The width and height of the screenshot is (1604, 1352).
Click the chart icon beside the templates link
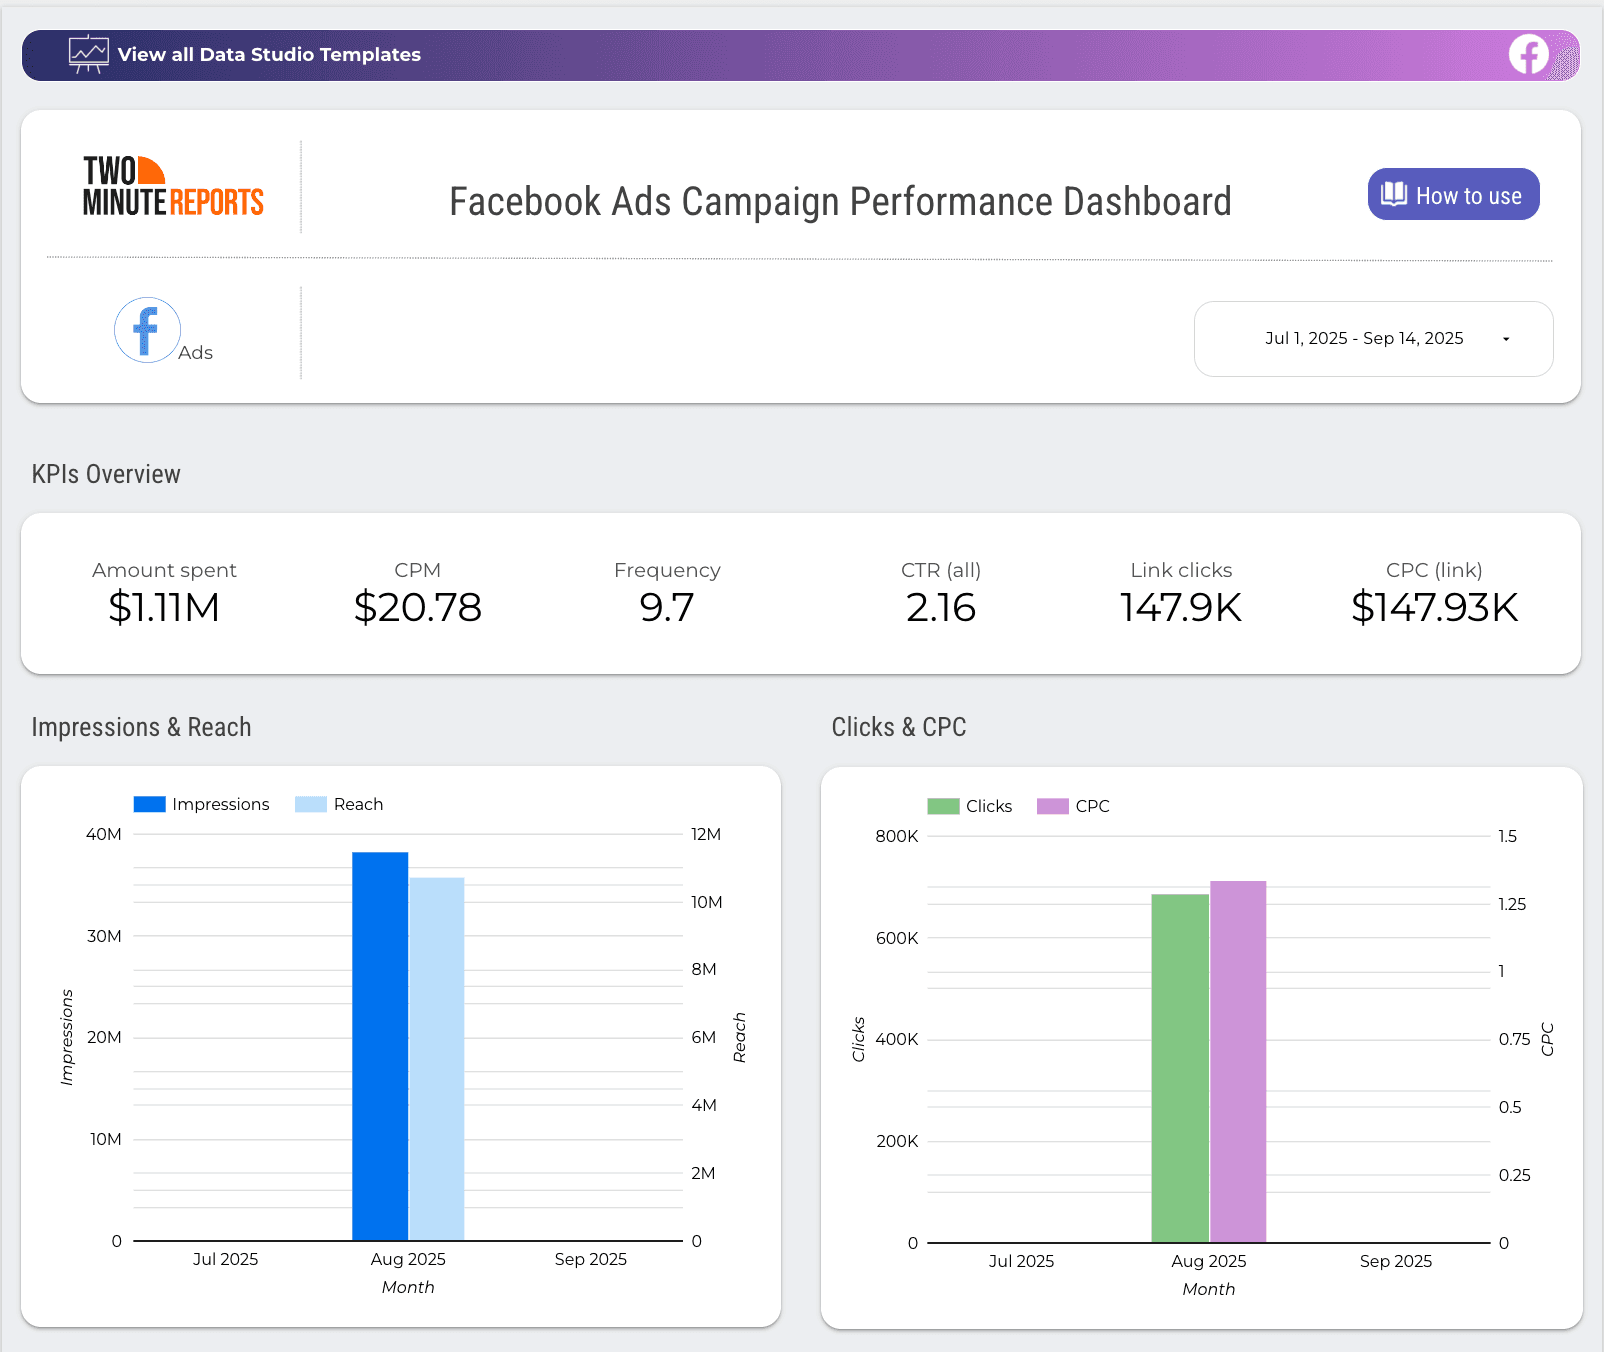(x=89, y=54)
